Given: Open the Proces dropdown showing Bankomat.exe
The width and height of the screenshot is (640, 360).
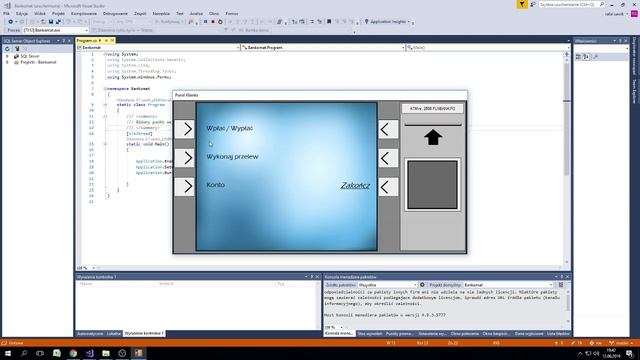Looking at the screenshot, I should [55, 30].
